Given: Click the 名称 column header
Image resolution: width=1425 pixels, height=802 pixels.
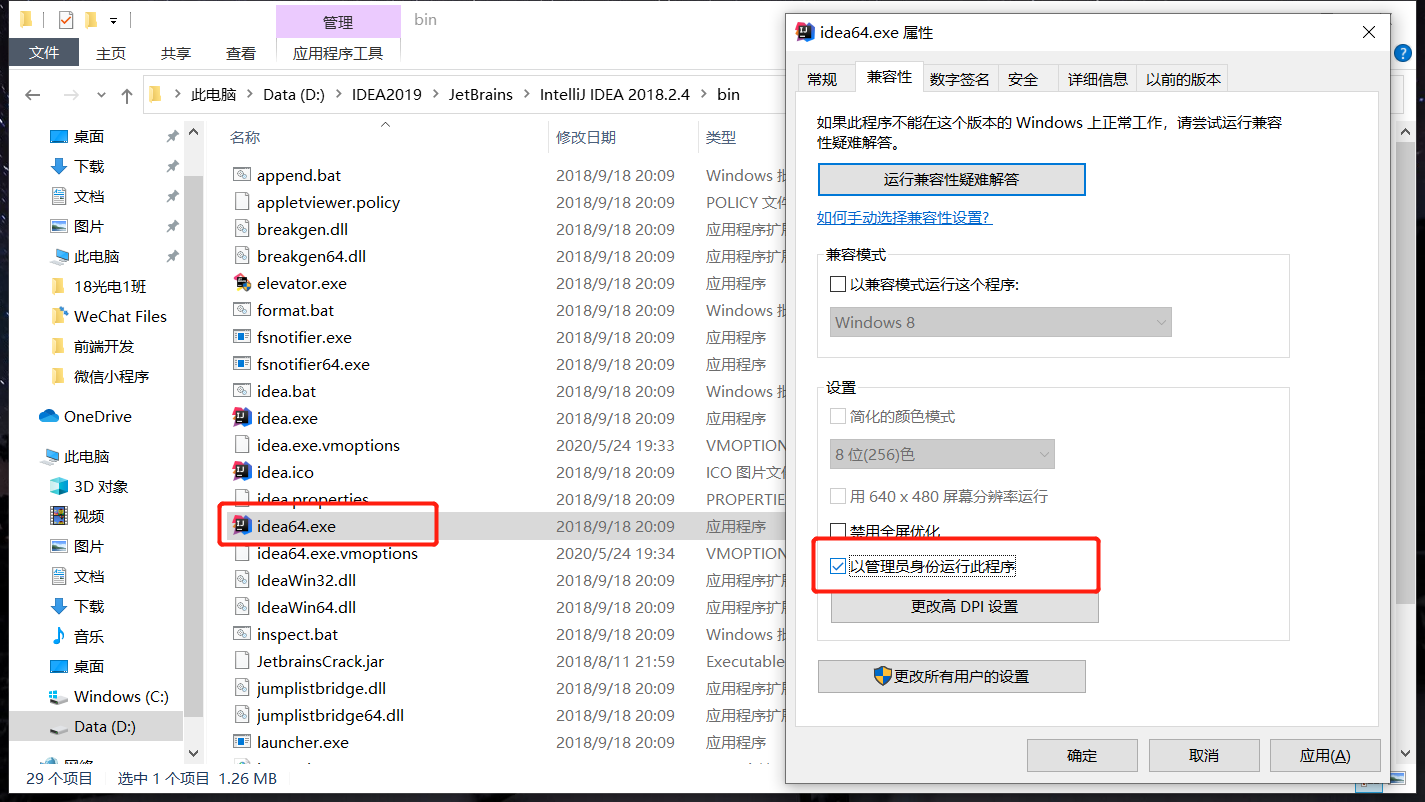Looking at the screenshot, I should point(245,137).
